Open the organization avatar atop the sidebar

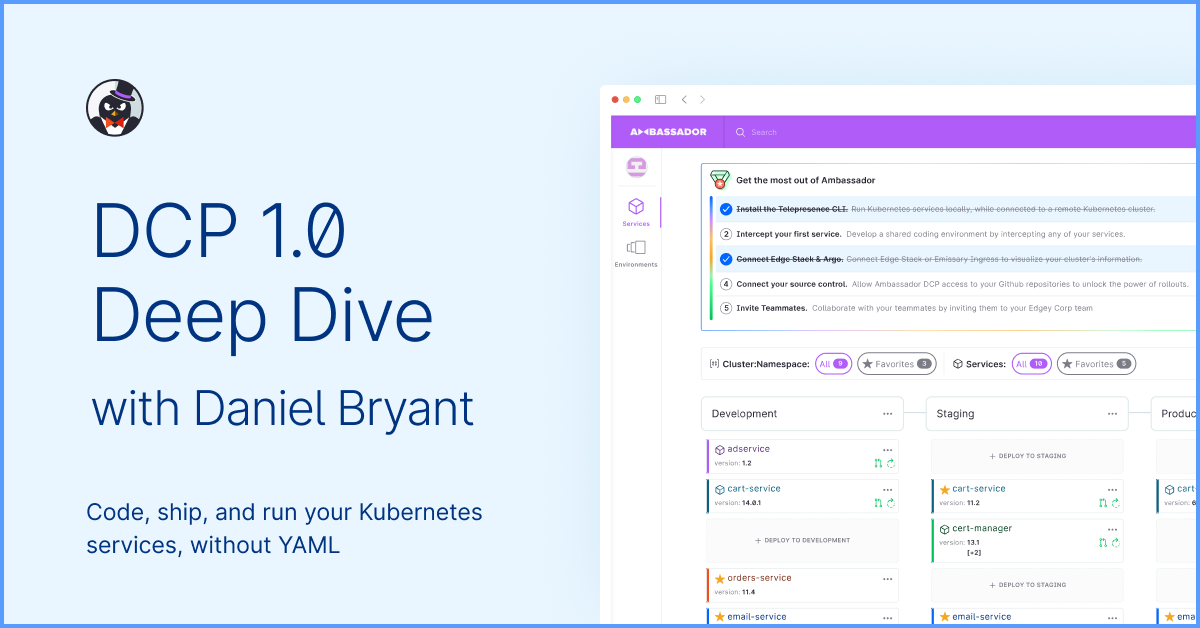[x=636, y=167]
